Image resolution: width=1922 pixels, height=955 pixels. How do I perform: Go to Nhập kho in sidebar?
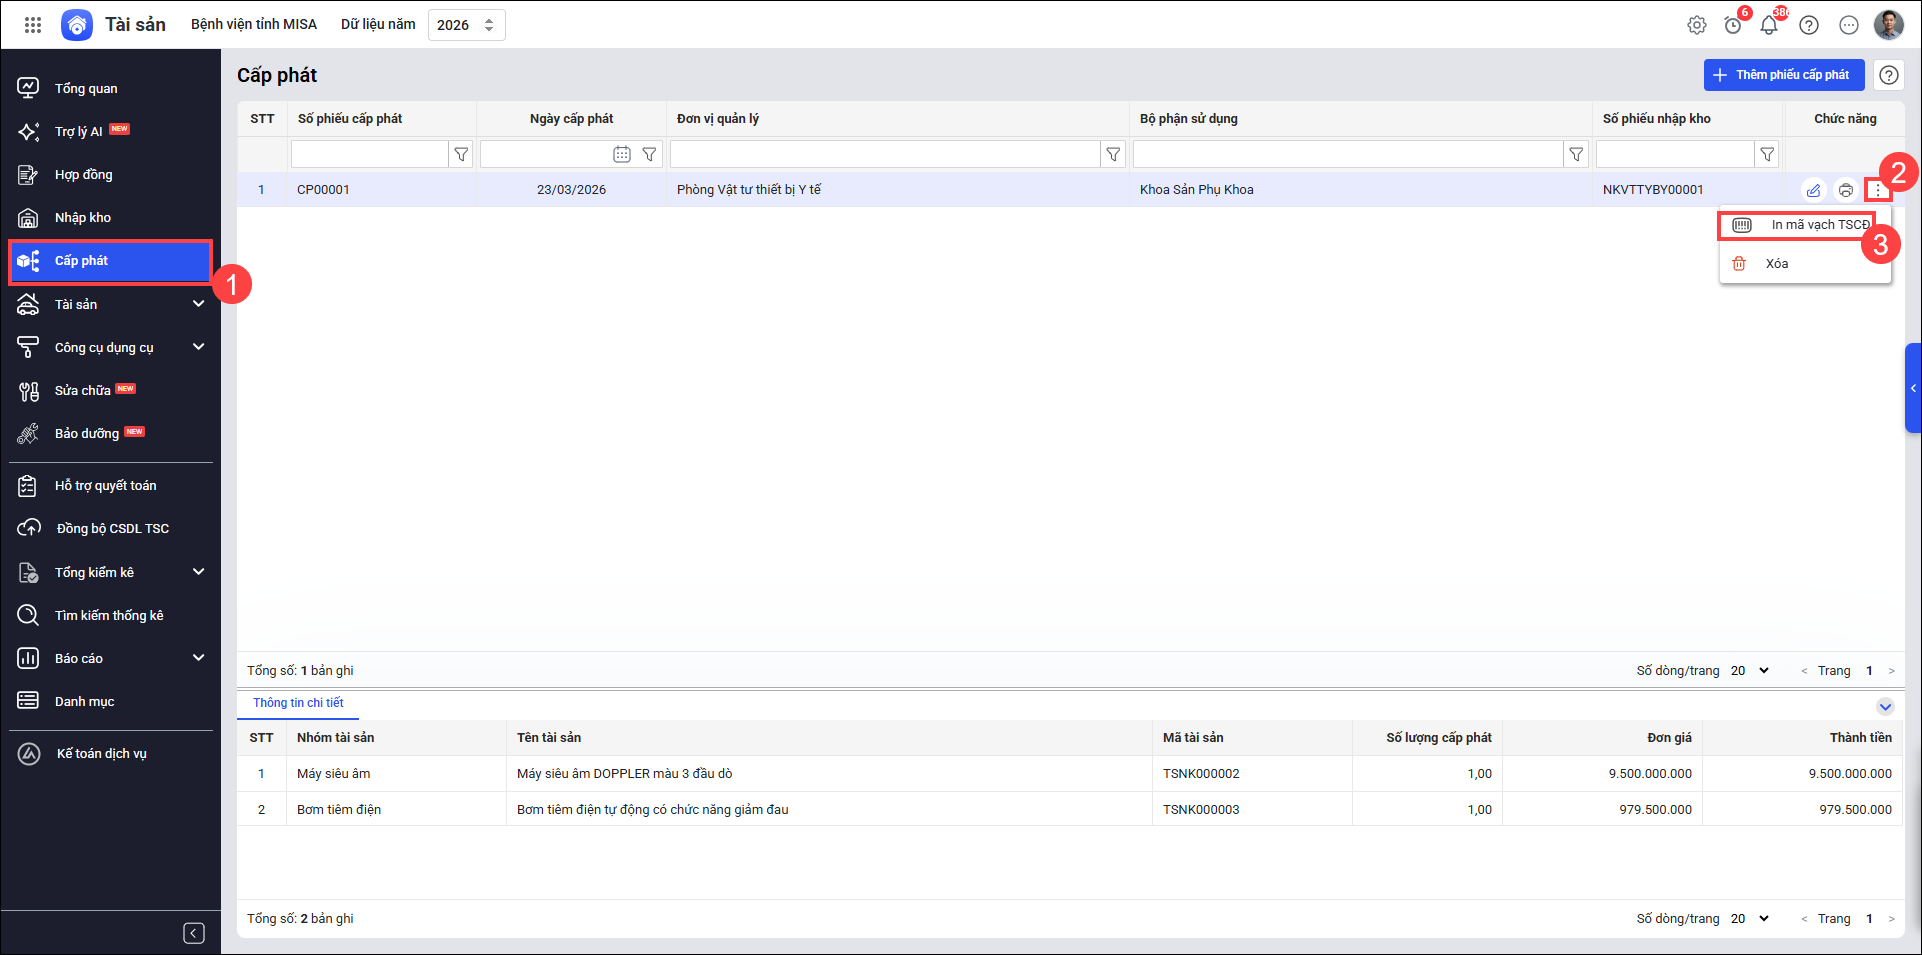coord(83,218)
